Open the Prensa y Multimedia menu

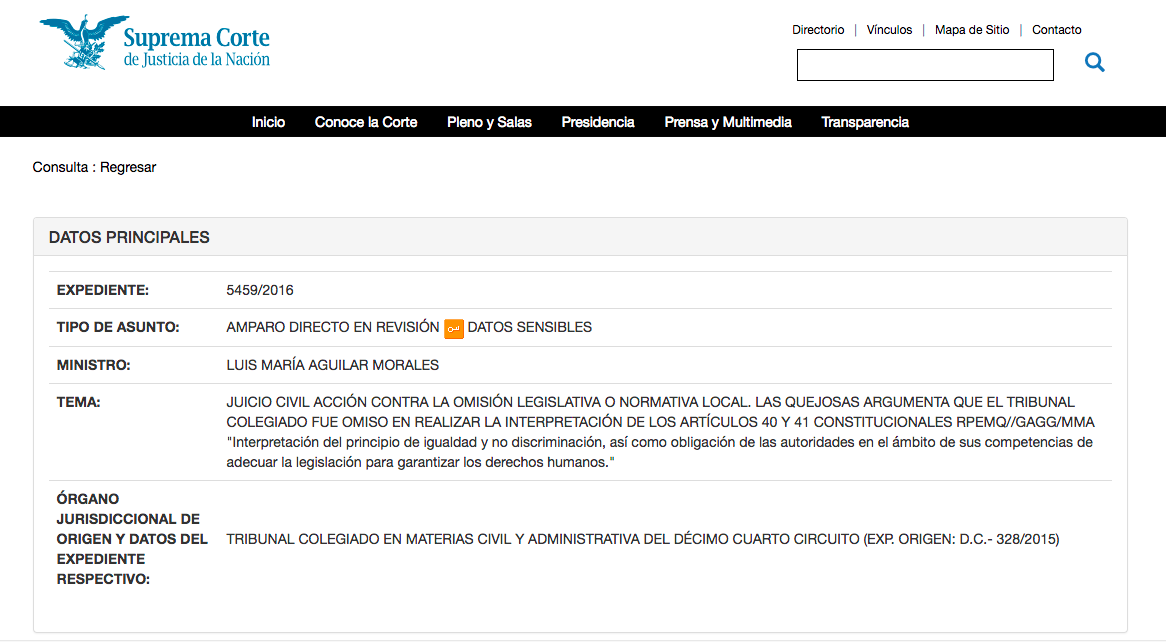[728, 122]
